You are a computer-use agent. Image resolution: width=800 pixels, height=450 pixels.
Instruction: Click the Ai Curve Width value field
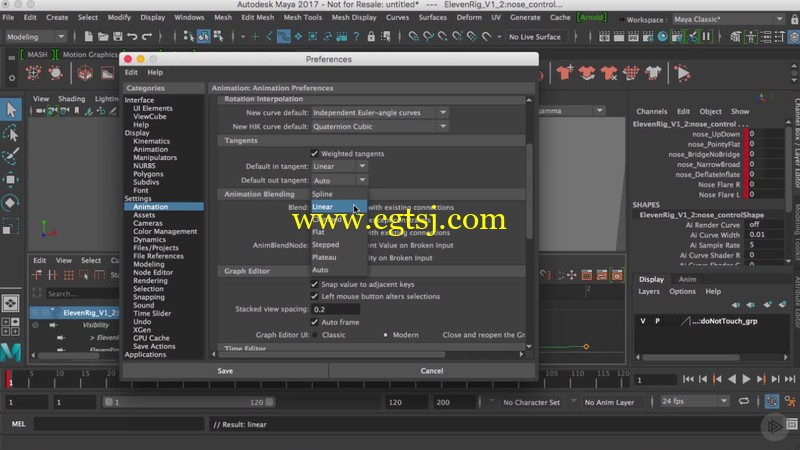click(x=766, y=235)
